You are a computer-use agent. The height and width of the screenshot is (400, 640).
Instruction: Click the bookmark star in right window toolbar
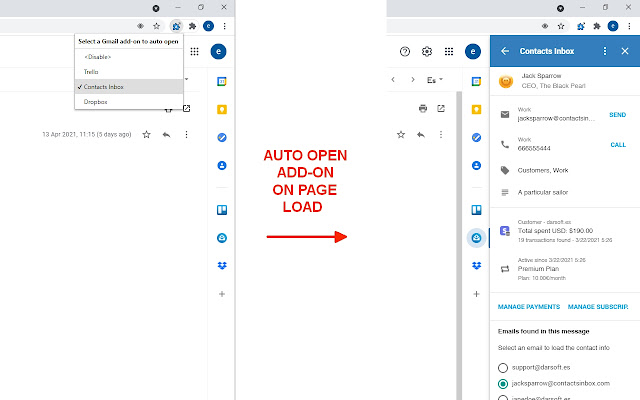[561, 26]
